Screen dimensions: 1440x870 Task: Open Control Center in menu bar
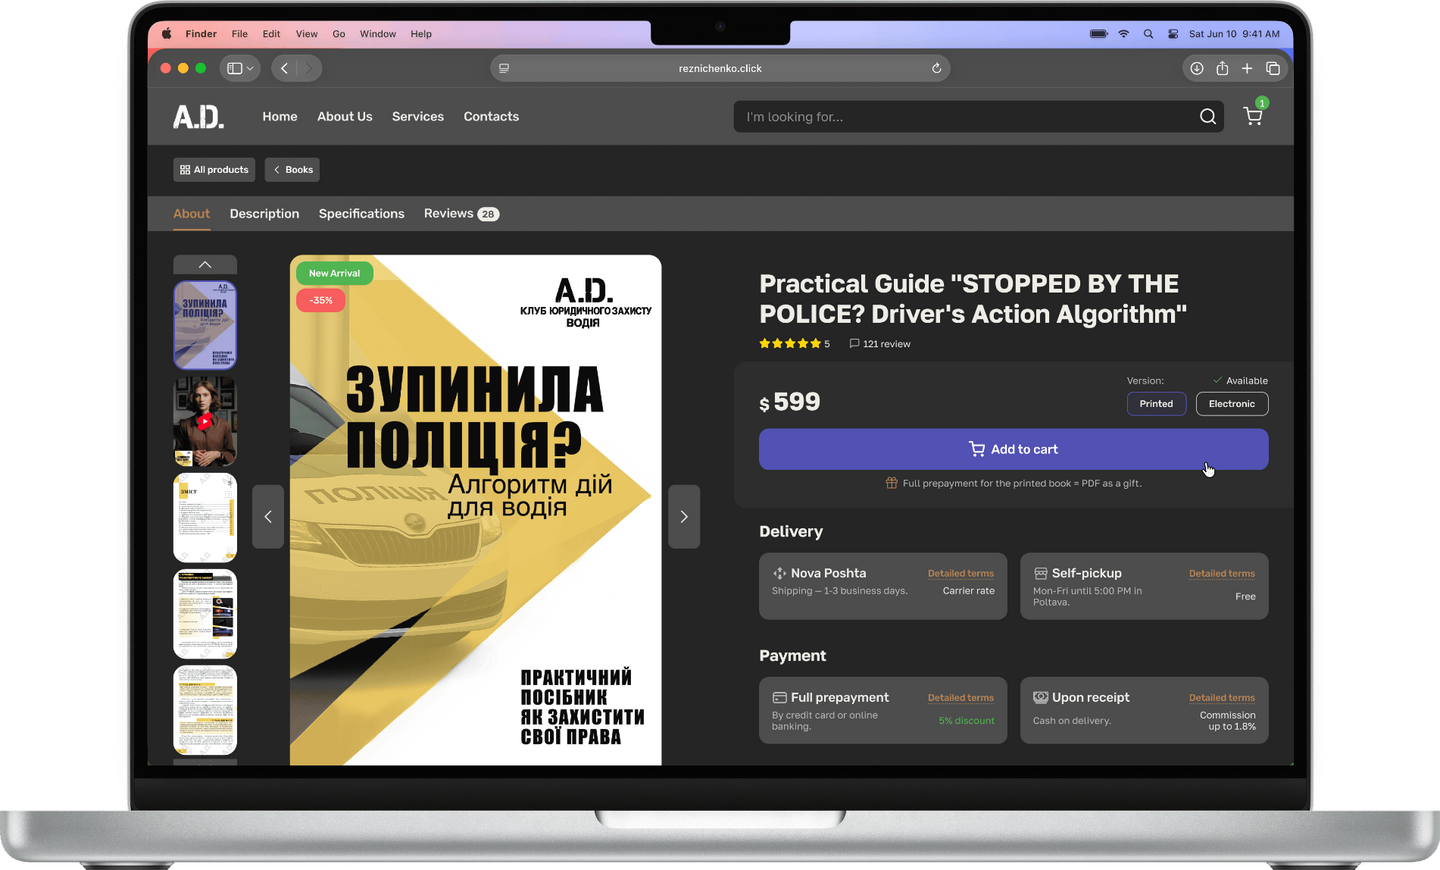[x=1173, y=34]
